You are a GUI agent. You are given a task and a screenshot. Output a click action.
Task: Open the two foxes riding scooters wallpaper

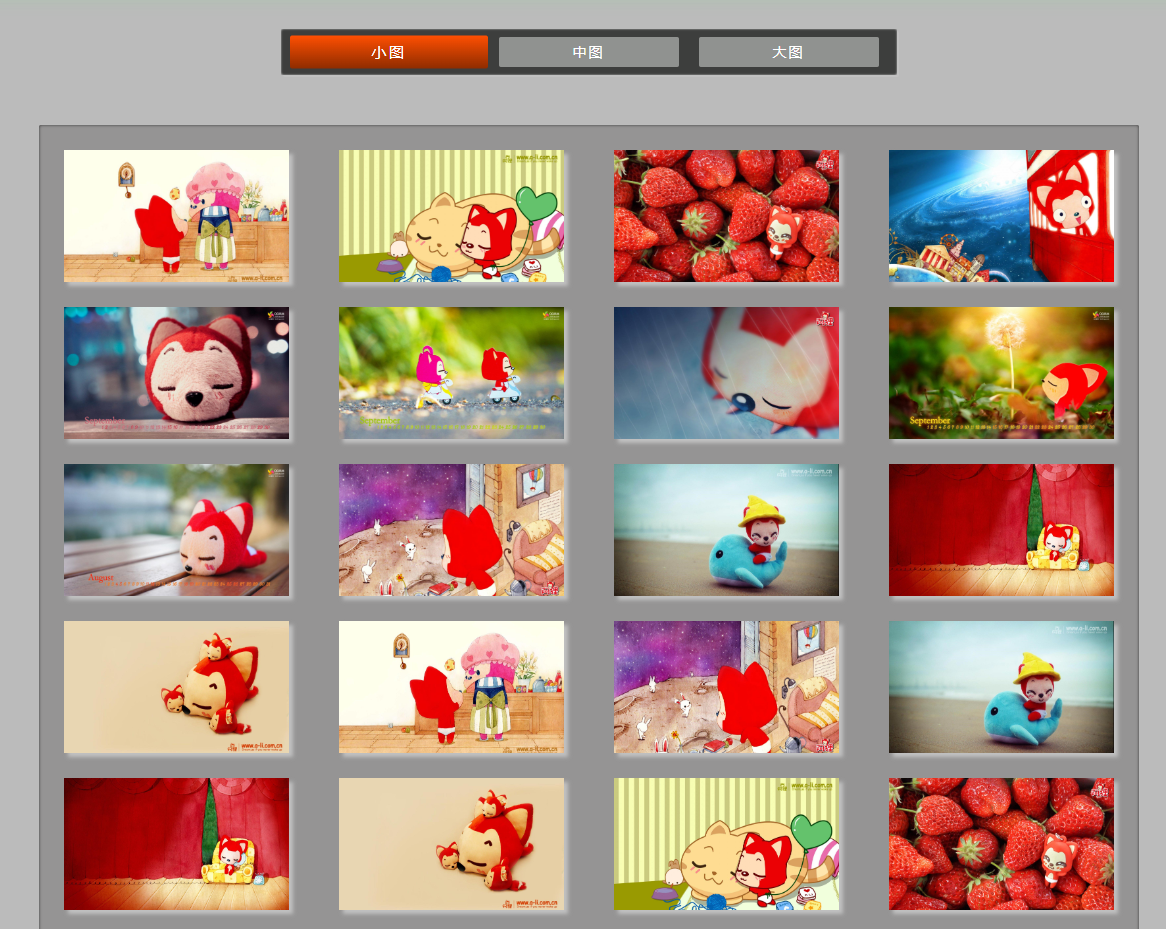point(451,373)
